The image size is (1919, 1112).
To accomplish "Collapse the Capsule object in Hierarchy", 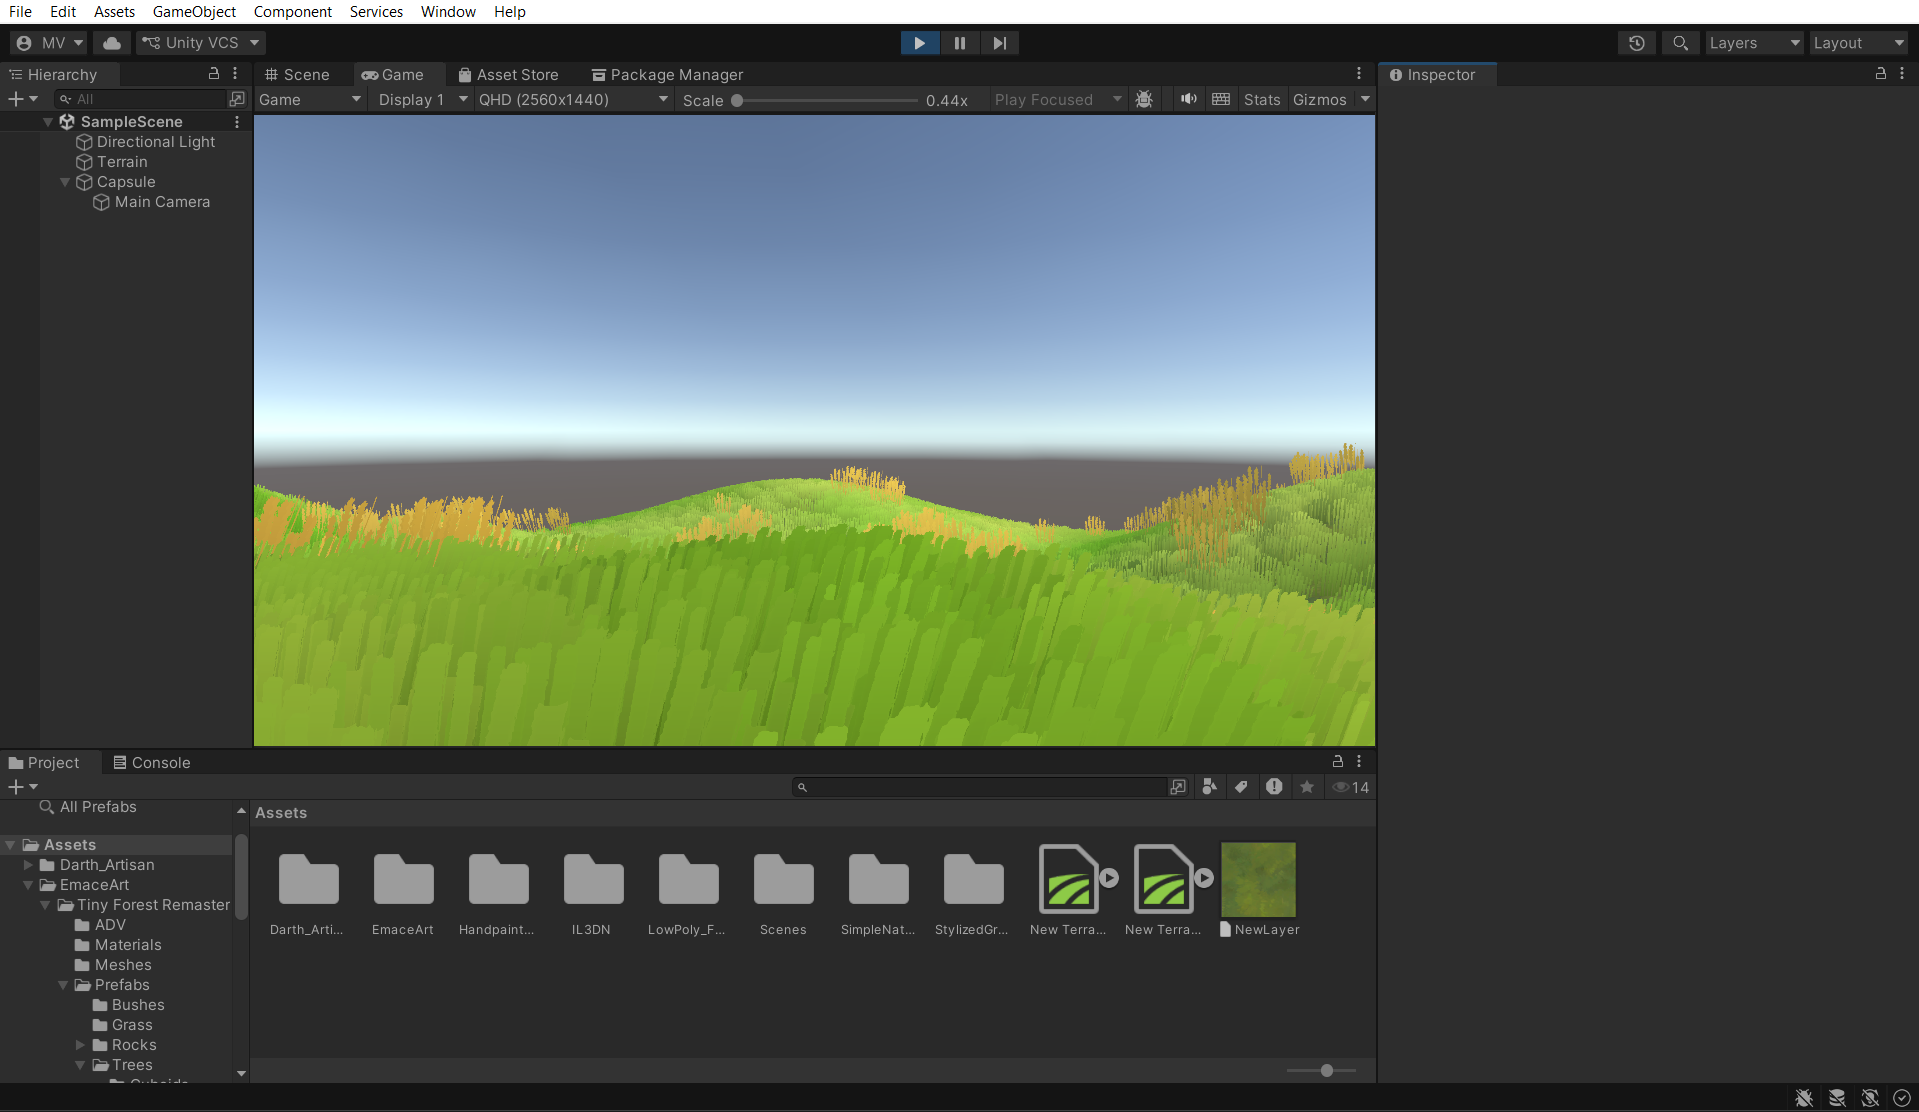I will click(x=65, y=182).
